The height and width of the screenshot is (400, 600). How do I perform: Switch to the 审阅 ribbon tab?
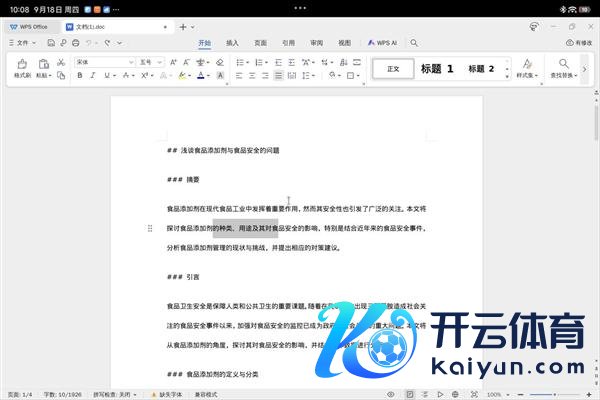point(316,43)
